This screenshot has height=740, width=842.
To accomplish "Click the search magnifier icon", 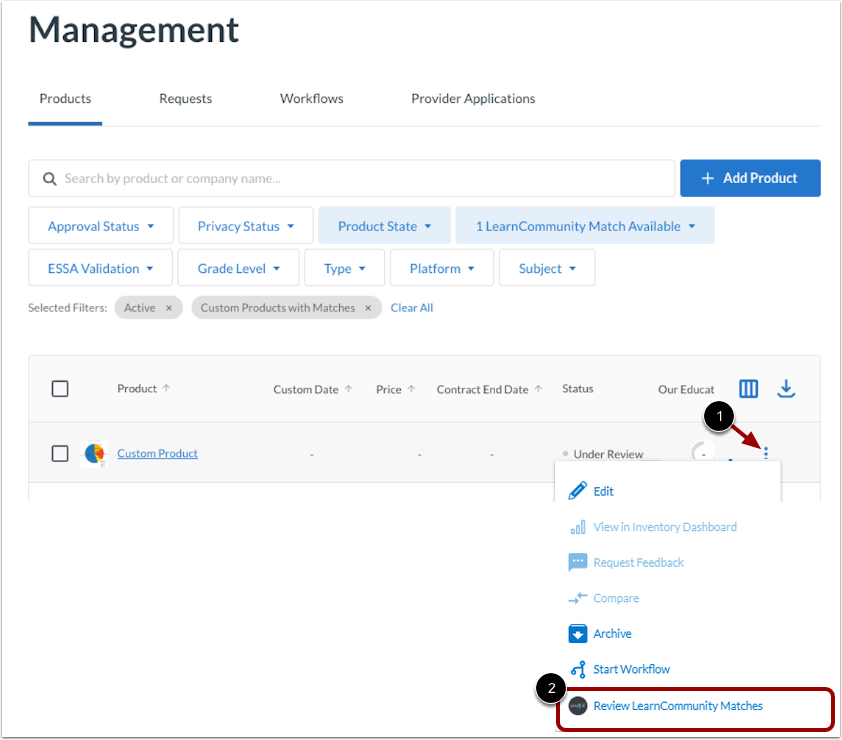I will tap(49, 179).
